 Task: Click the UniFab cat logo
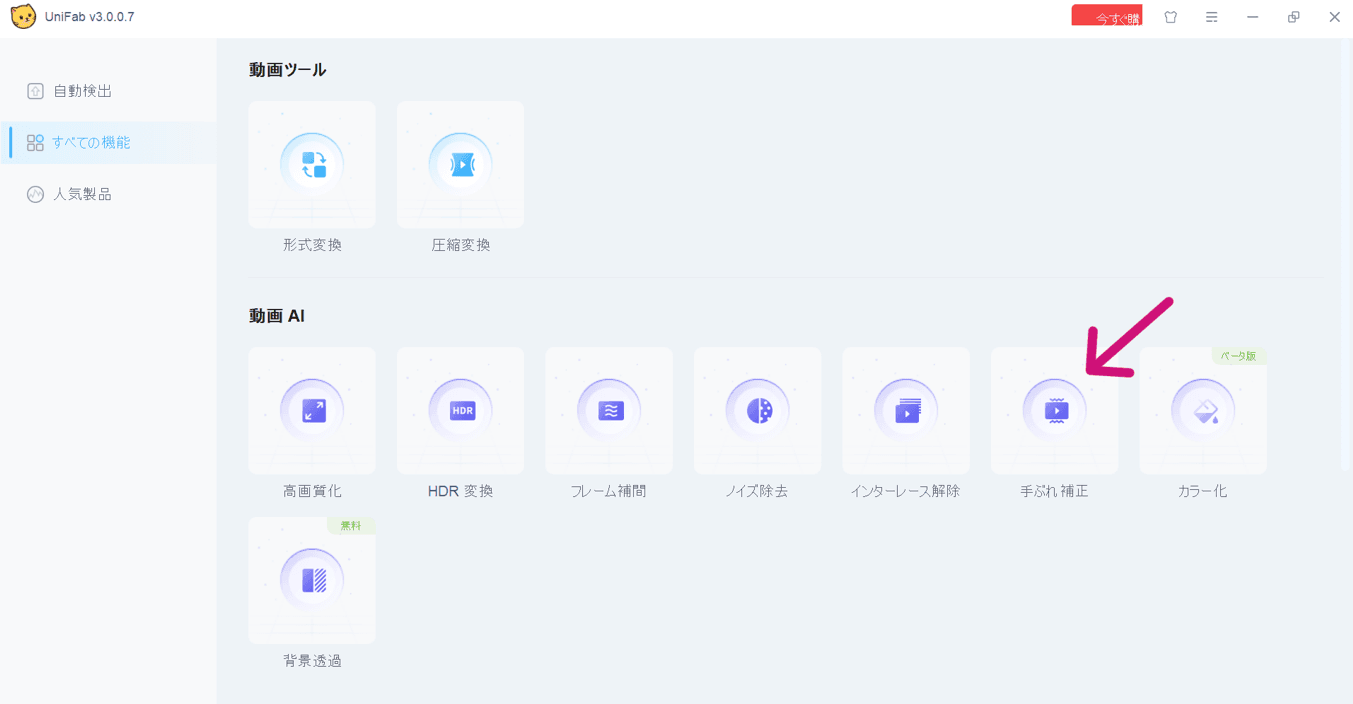point(23,17)
